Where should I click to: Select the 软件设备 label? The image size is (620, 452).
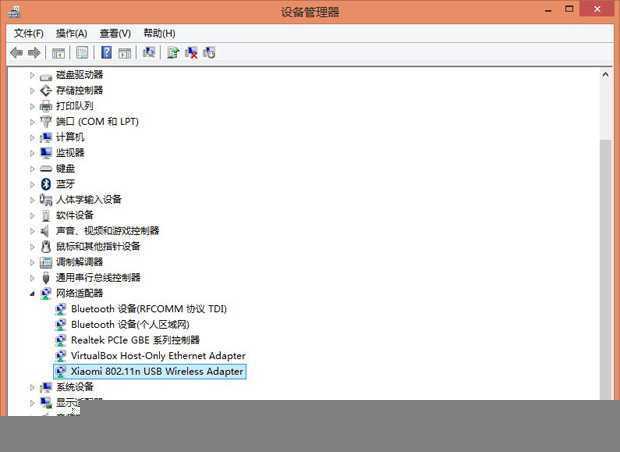point(75,215)
